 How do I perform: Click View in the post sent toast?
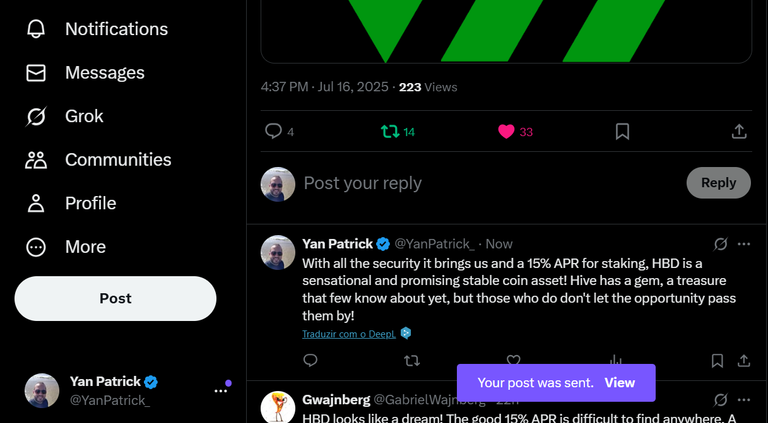click(x=620, y=383)
